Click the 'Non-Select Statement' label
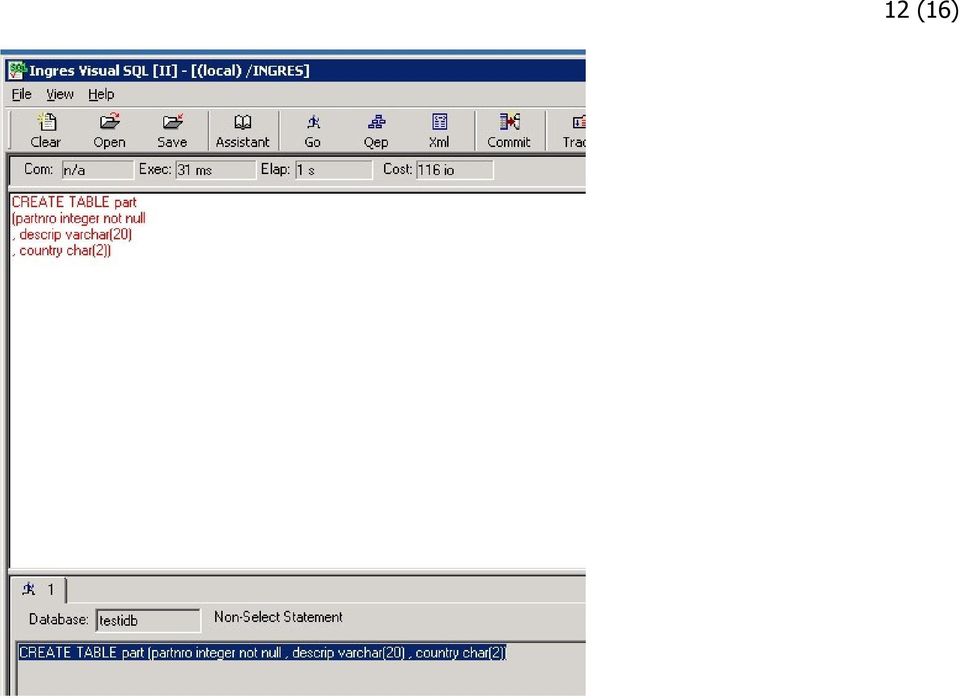960x699 pixels. coord(279,617)
